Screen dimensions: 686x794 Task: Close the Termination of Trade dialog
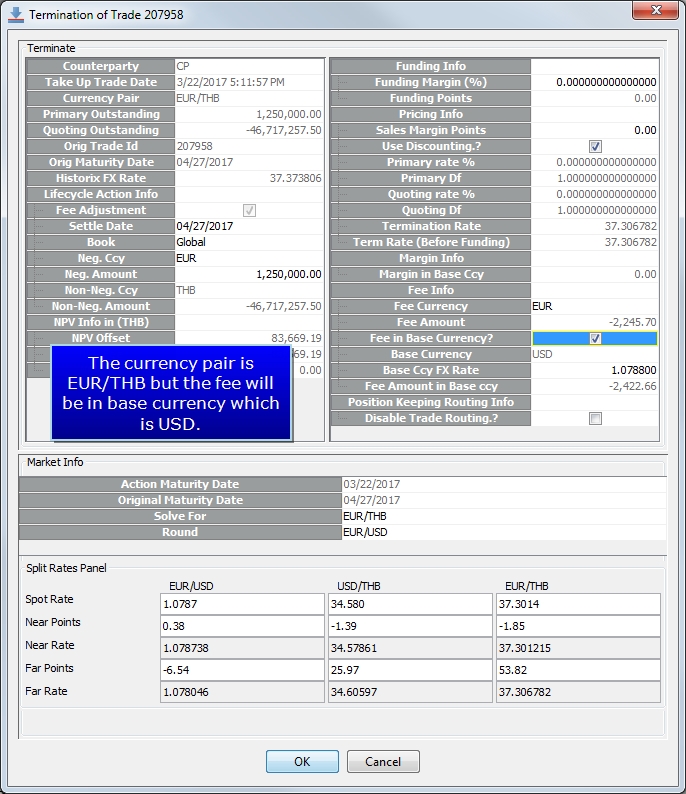pos(656,10)
